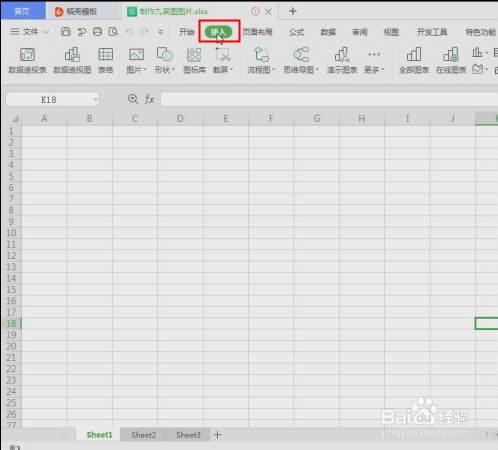This screenshot has height=450, width=498.
Task: Click inside the formula bar input
Action: [x=329, y=99]
